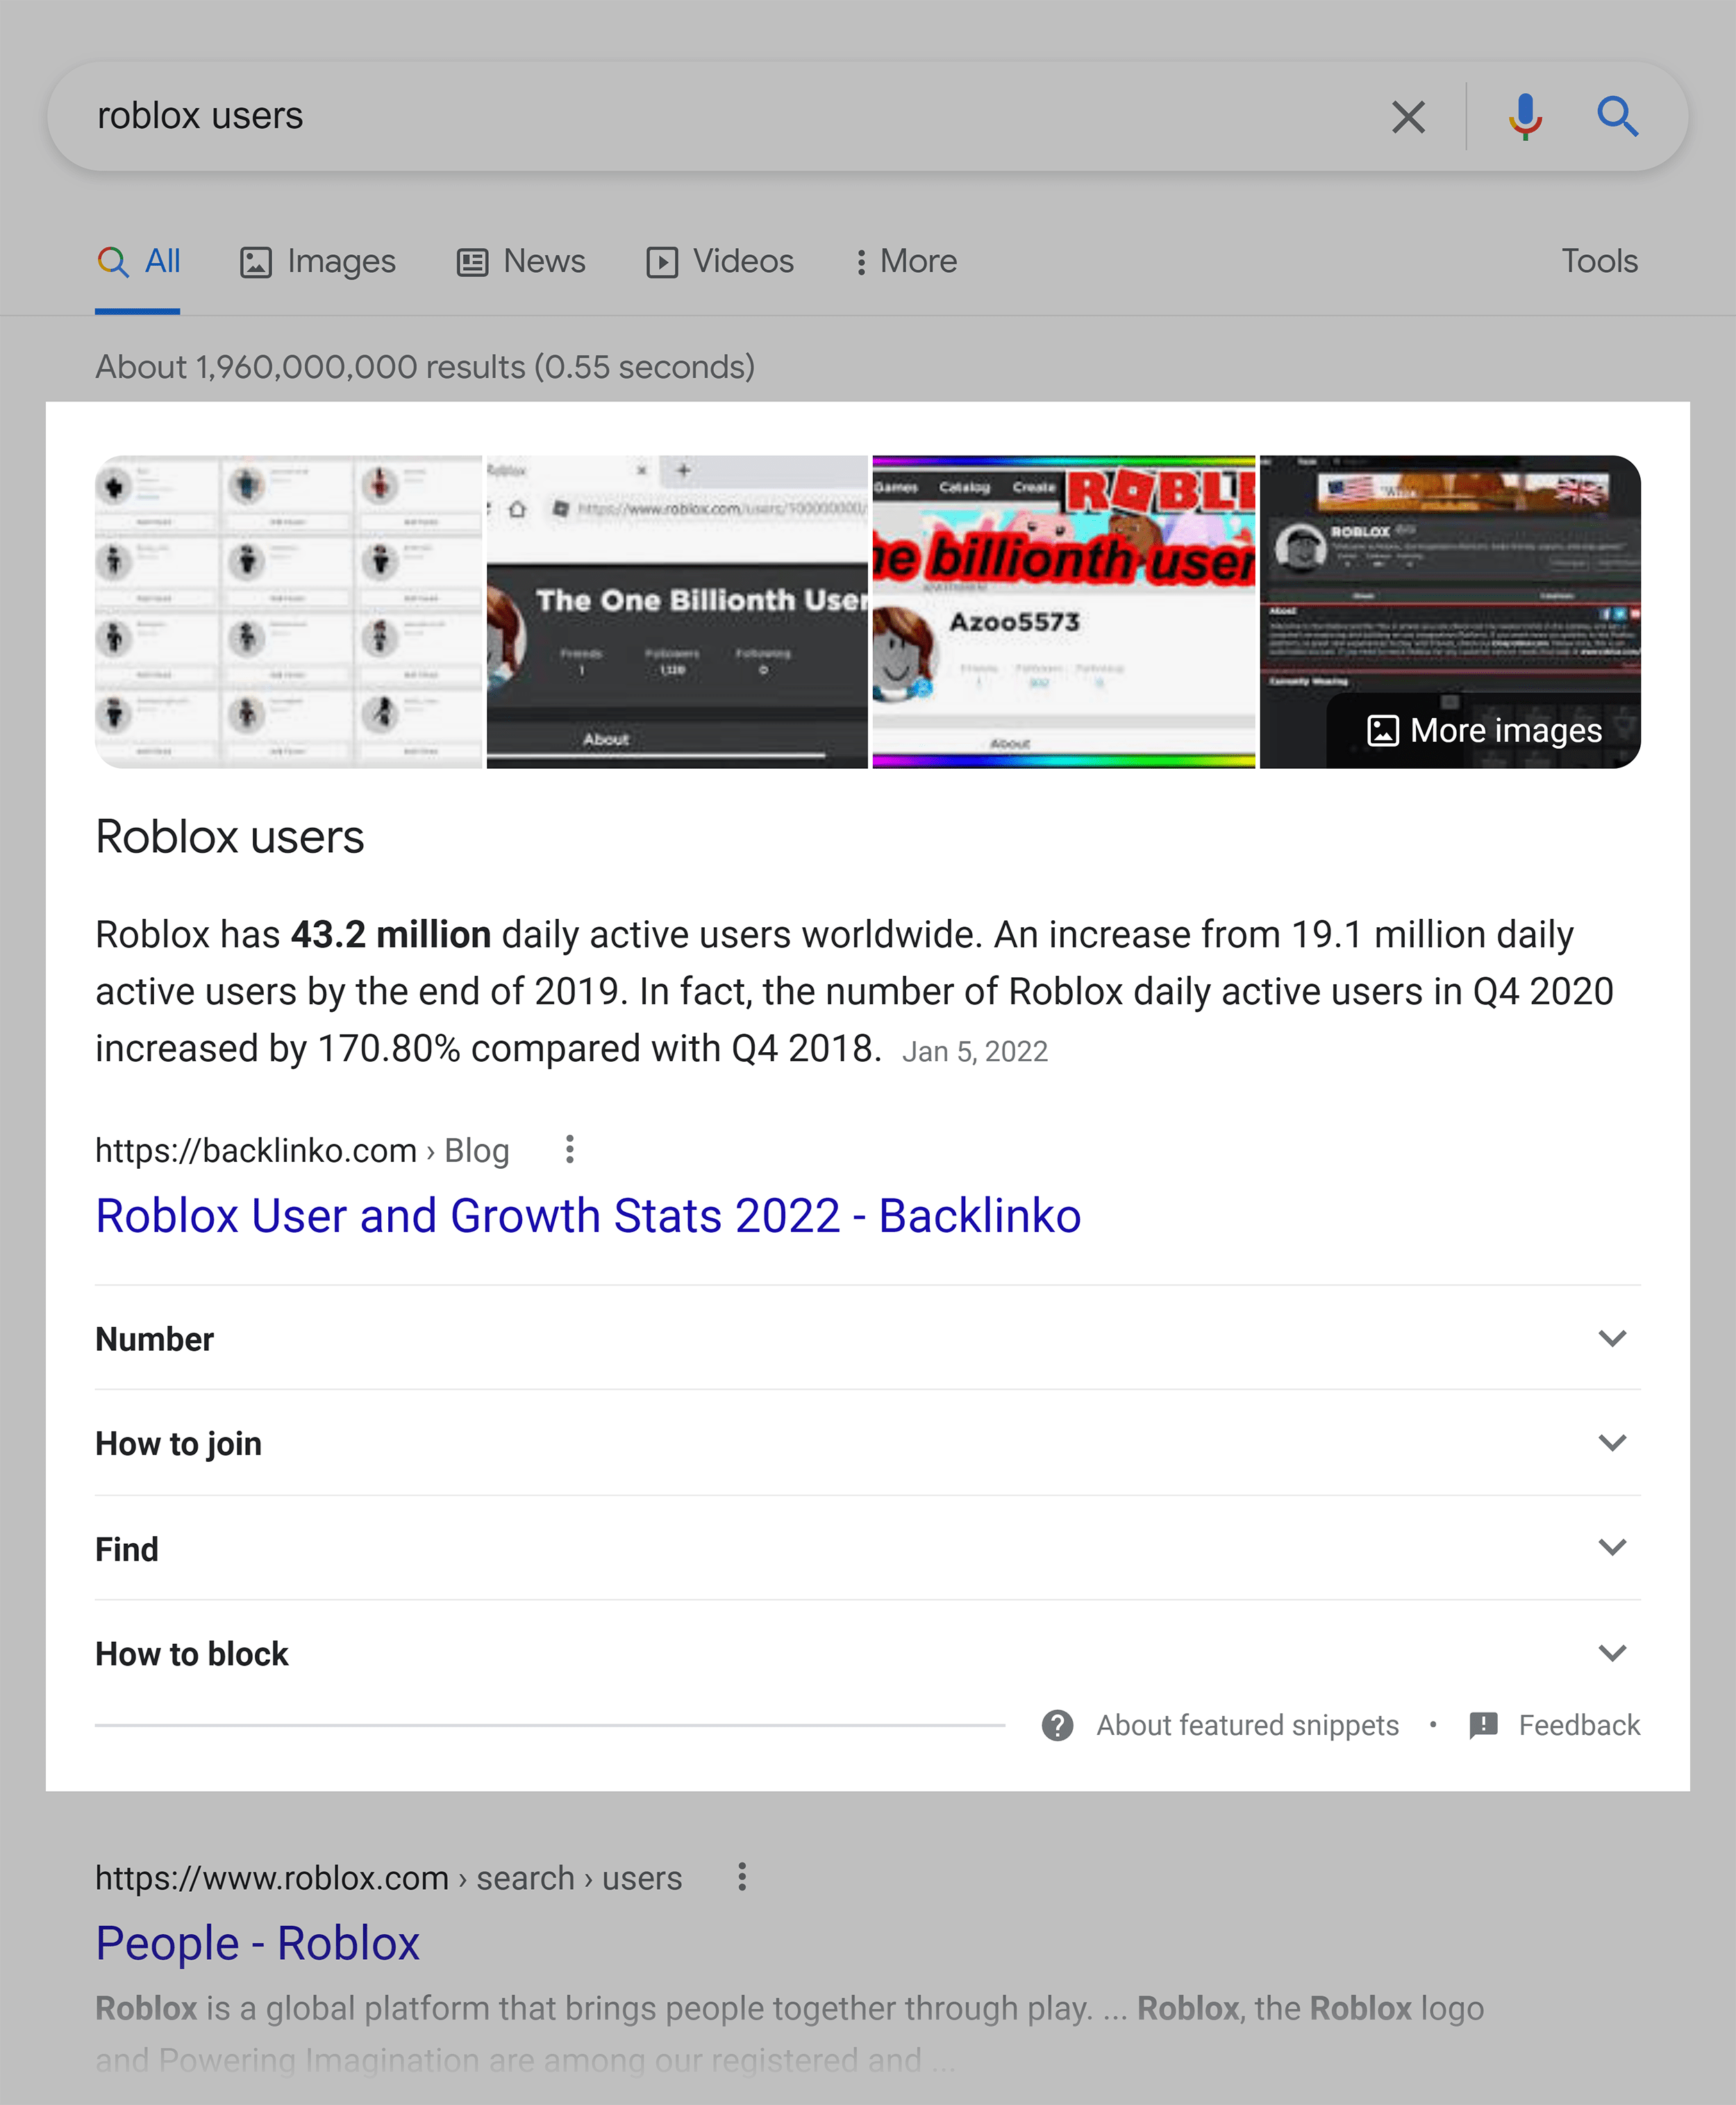Click More images to view additional pictures
Screen dimensions: 1736x2105
click(x=1484, y=730)
